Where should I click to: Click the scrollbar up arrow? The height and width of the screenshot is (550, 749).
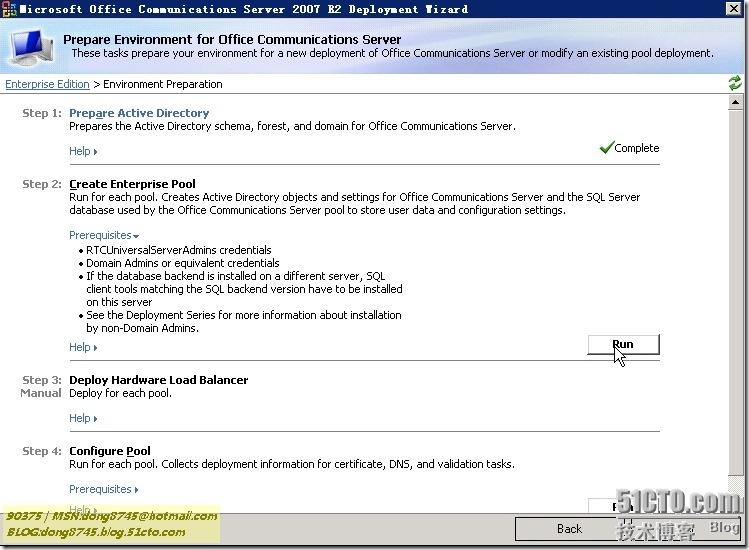(x=735, y=102)
